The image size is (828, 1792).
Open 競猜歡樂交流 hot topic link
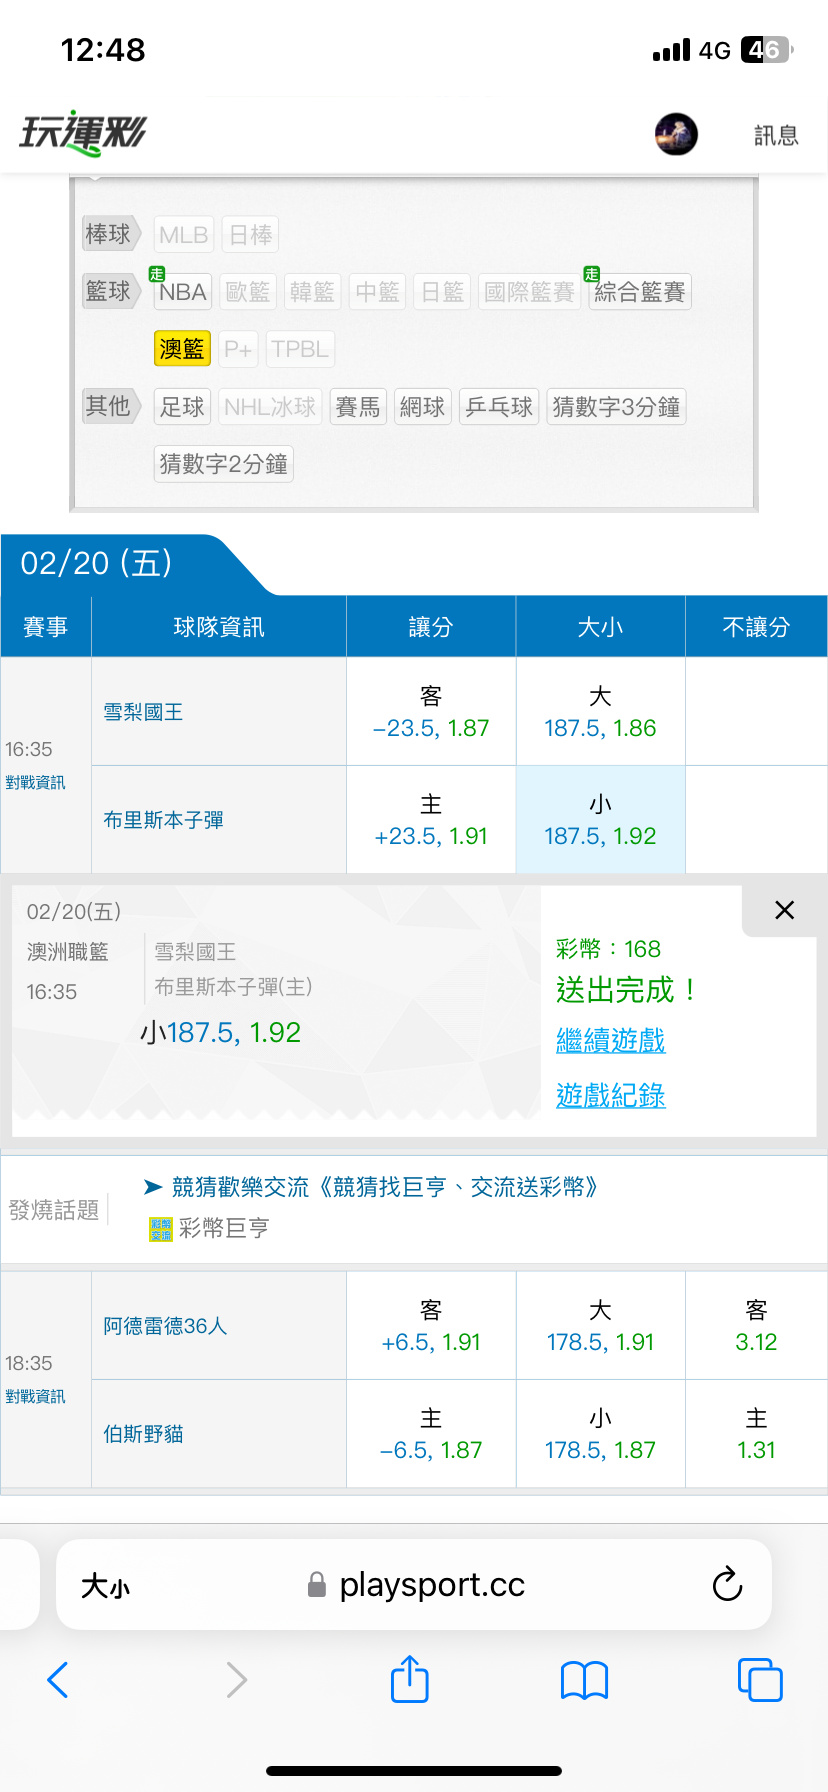(385, 1187)
